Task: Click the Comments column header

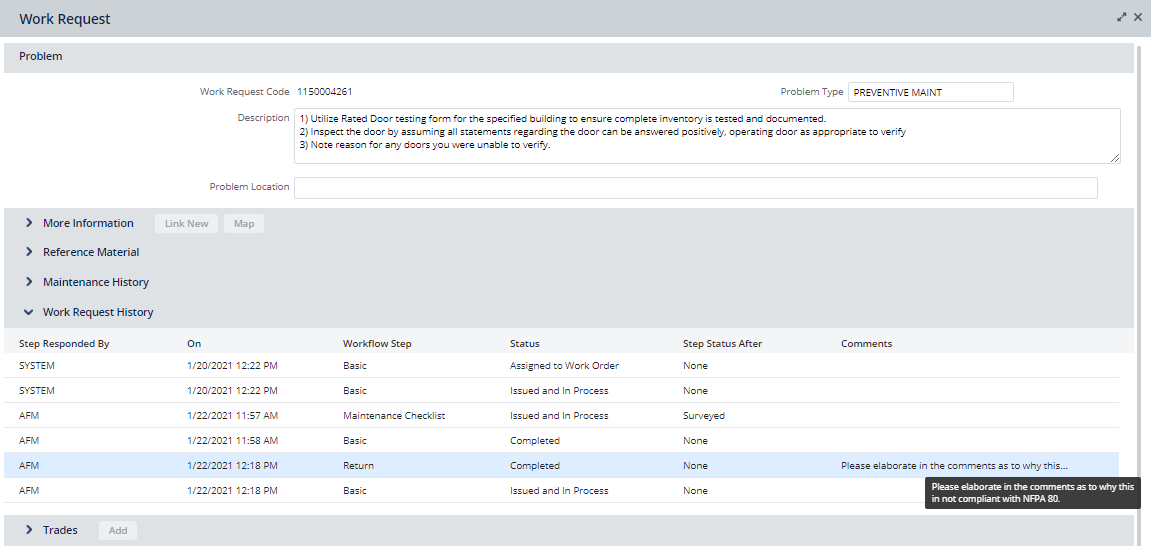Action: pyautogui.click(x=866, y=343)
